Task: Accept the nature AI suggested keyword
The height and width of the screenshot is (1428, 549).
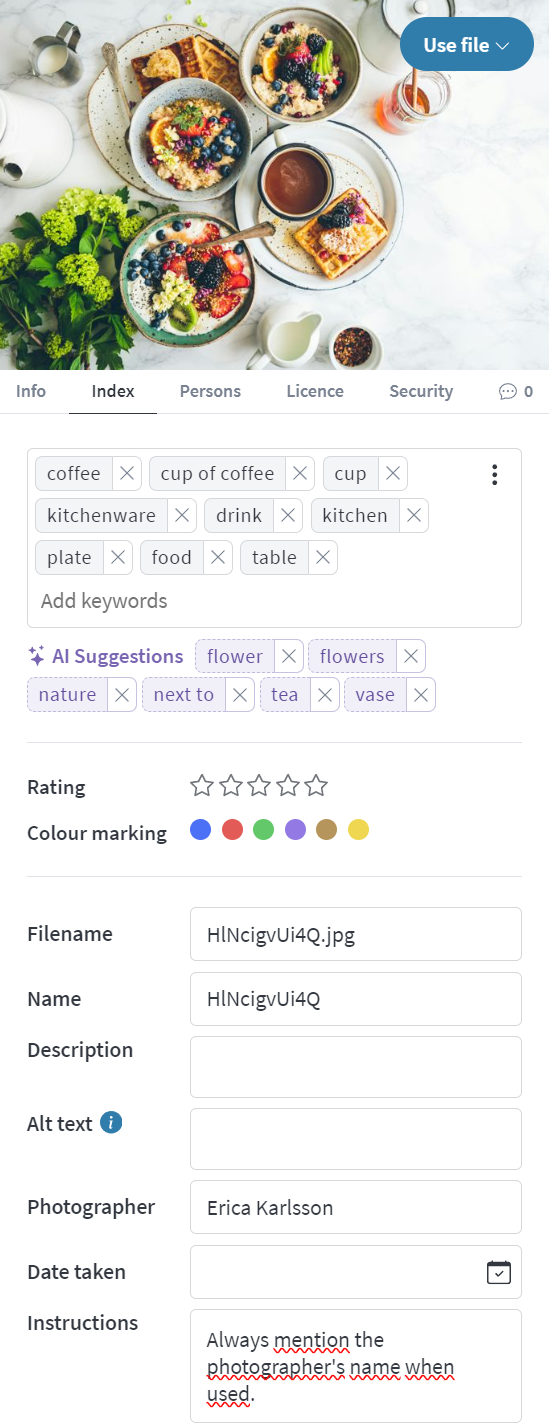Action: pos(68,695)
